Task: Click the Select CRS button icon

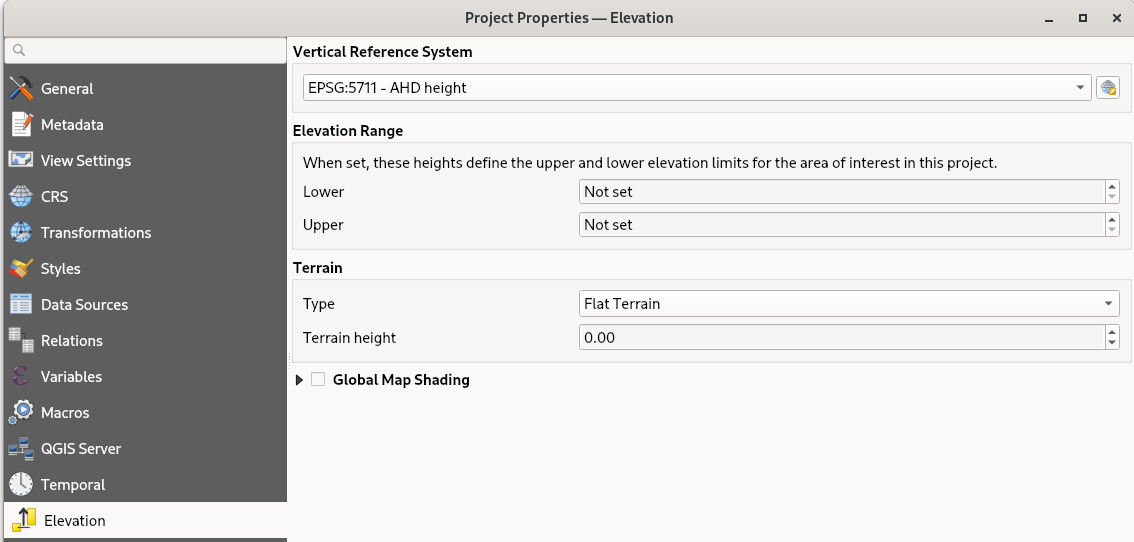Action: (x=1107, y=88)
